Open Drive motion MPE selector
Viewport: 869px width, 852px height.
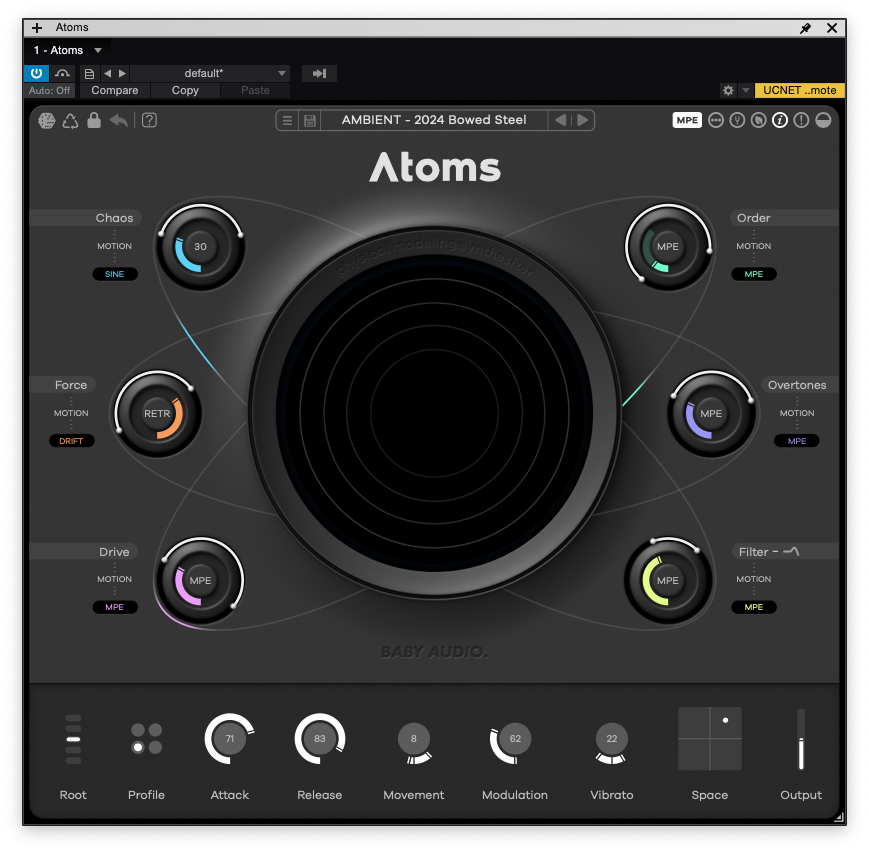point(115,607)
